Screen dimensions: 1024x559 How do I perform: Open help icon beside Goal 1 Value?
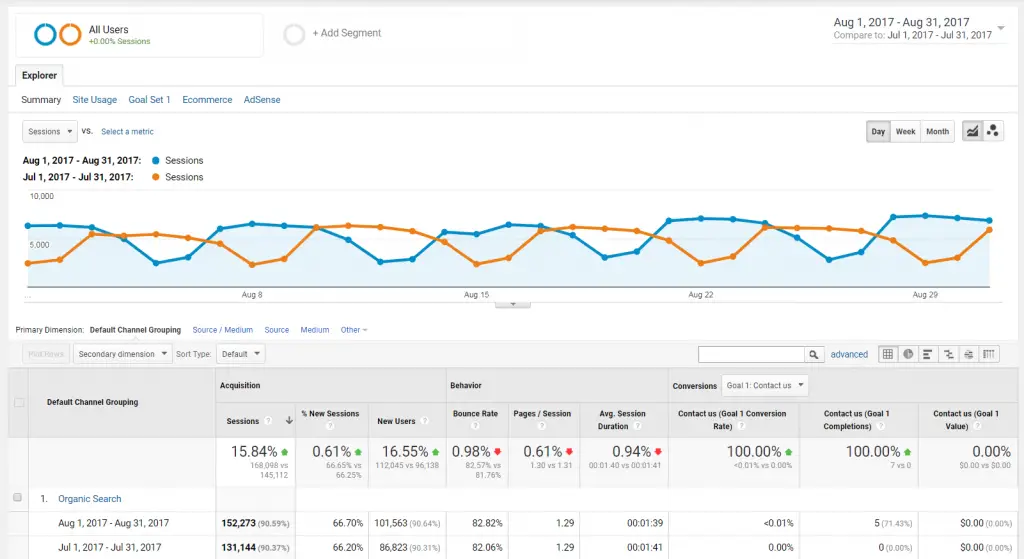click(978, 426)
